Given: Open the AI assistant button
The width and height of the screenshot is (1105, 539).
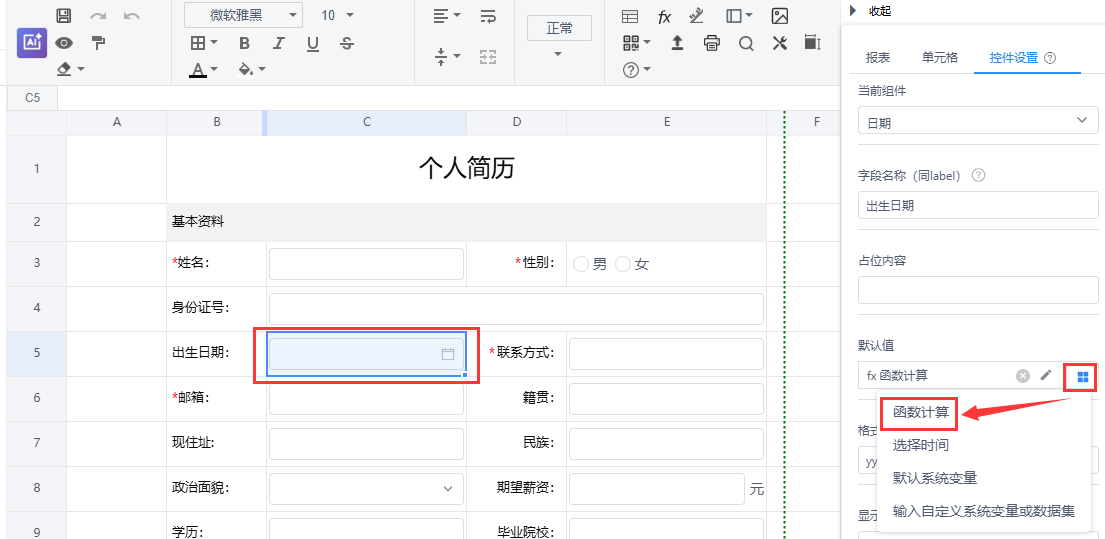Looking at the screenshot, I should (32, 42).
